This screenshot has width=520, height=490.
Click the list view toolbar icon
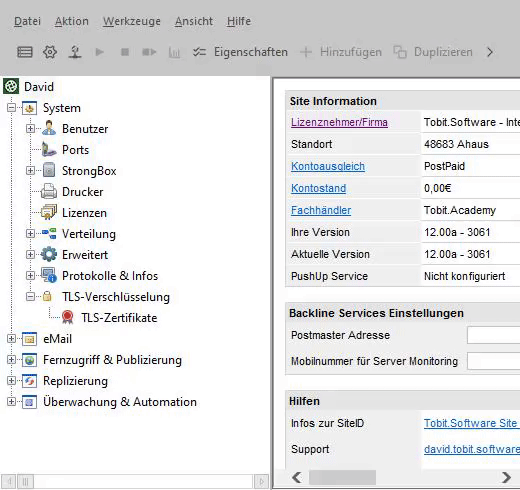coord(25,52)
